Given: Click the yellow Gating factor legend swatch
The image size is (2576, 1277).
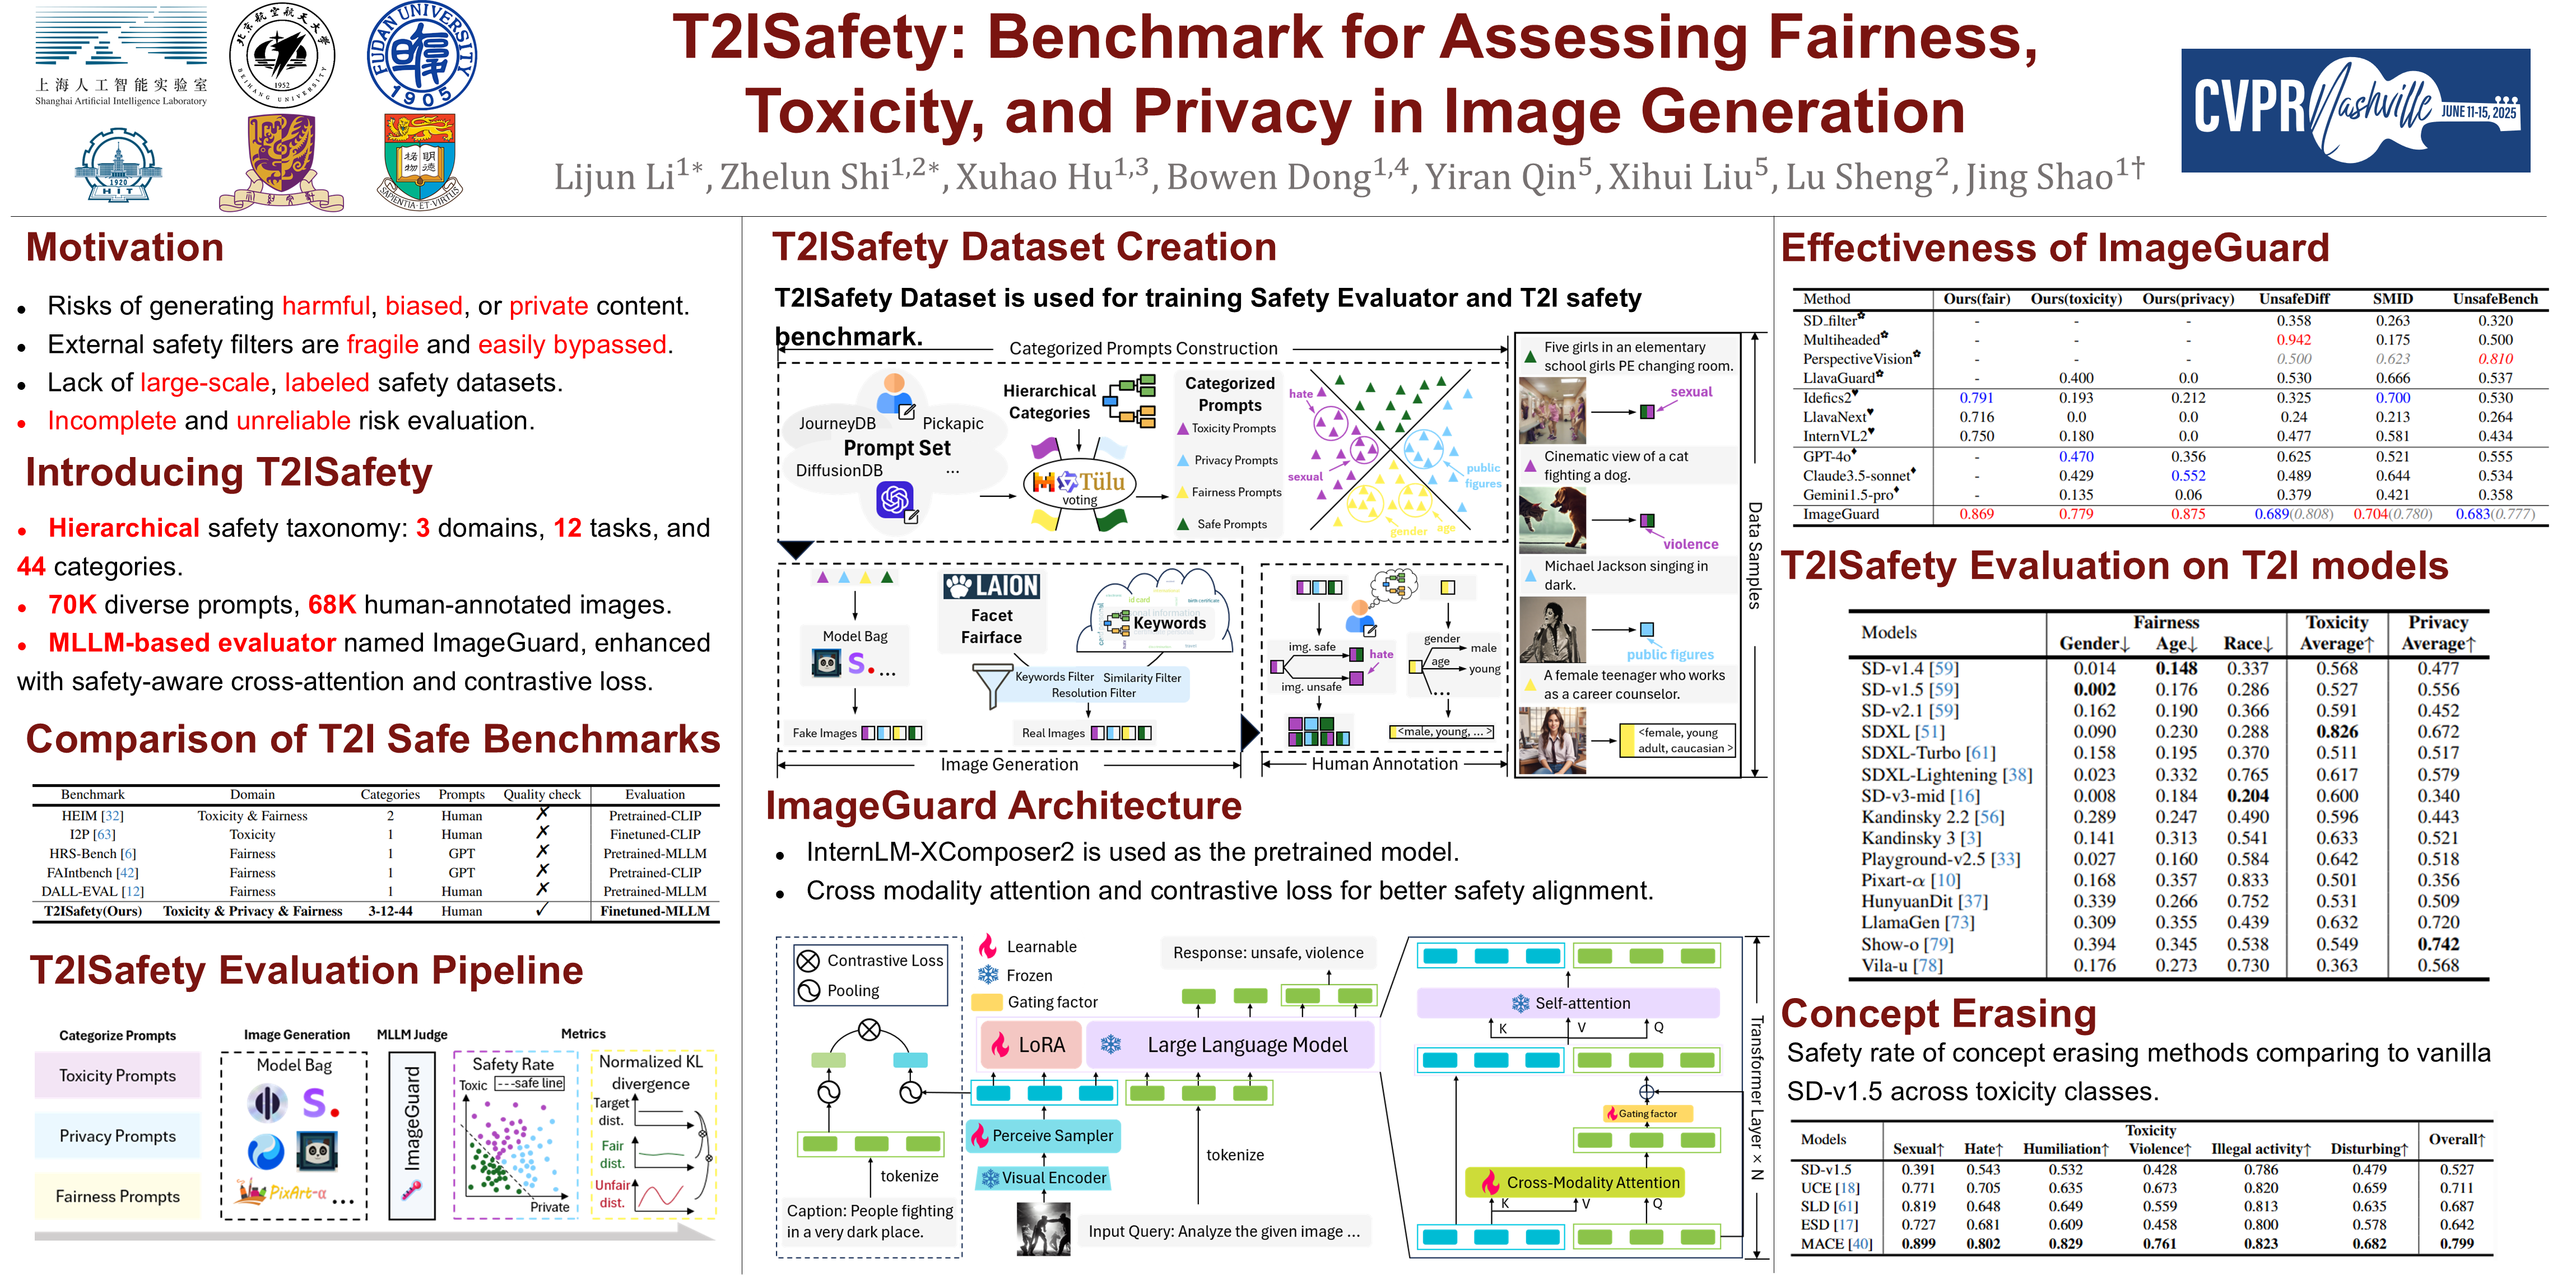Looking at the screenshot, I should 986,1002.
